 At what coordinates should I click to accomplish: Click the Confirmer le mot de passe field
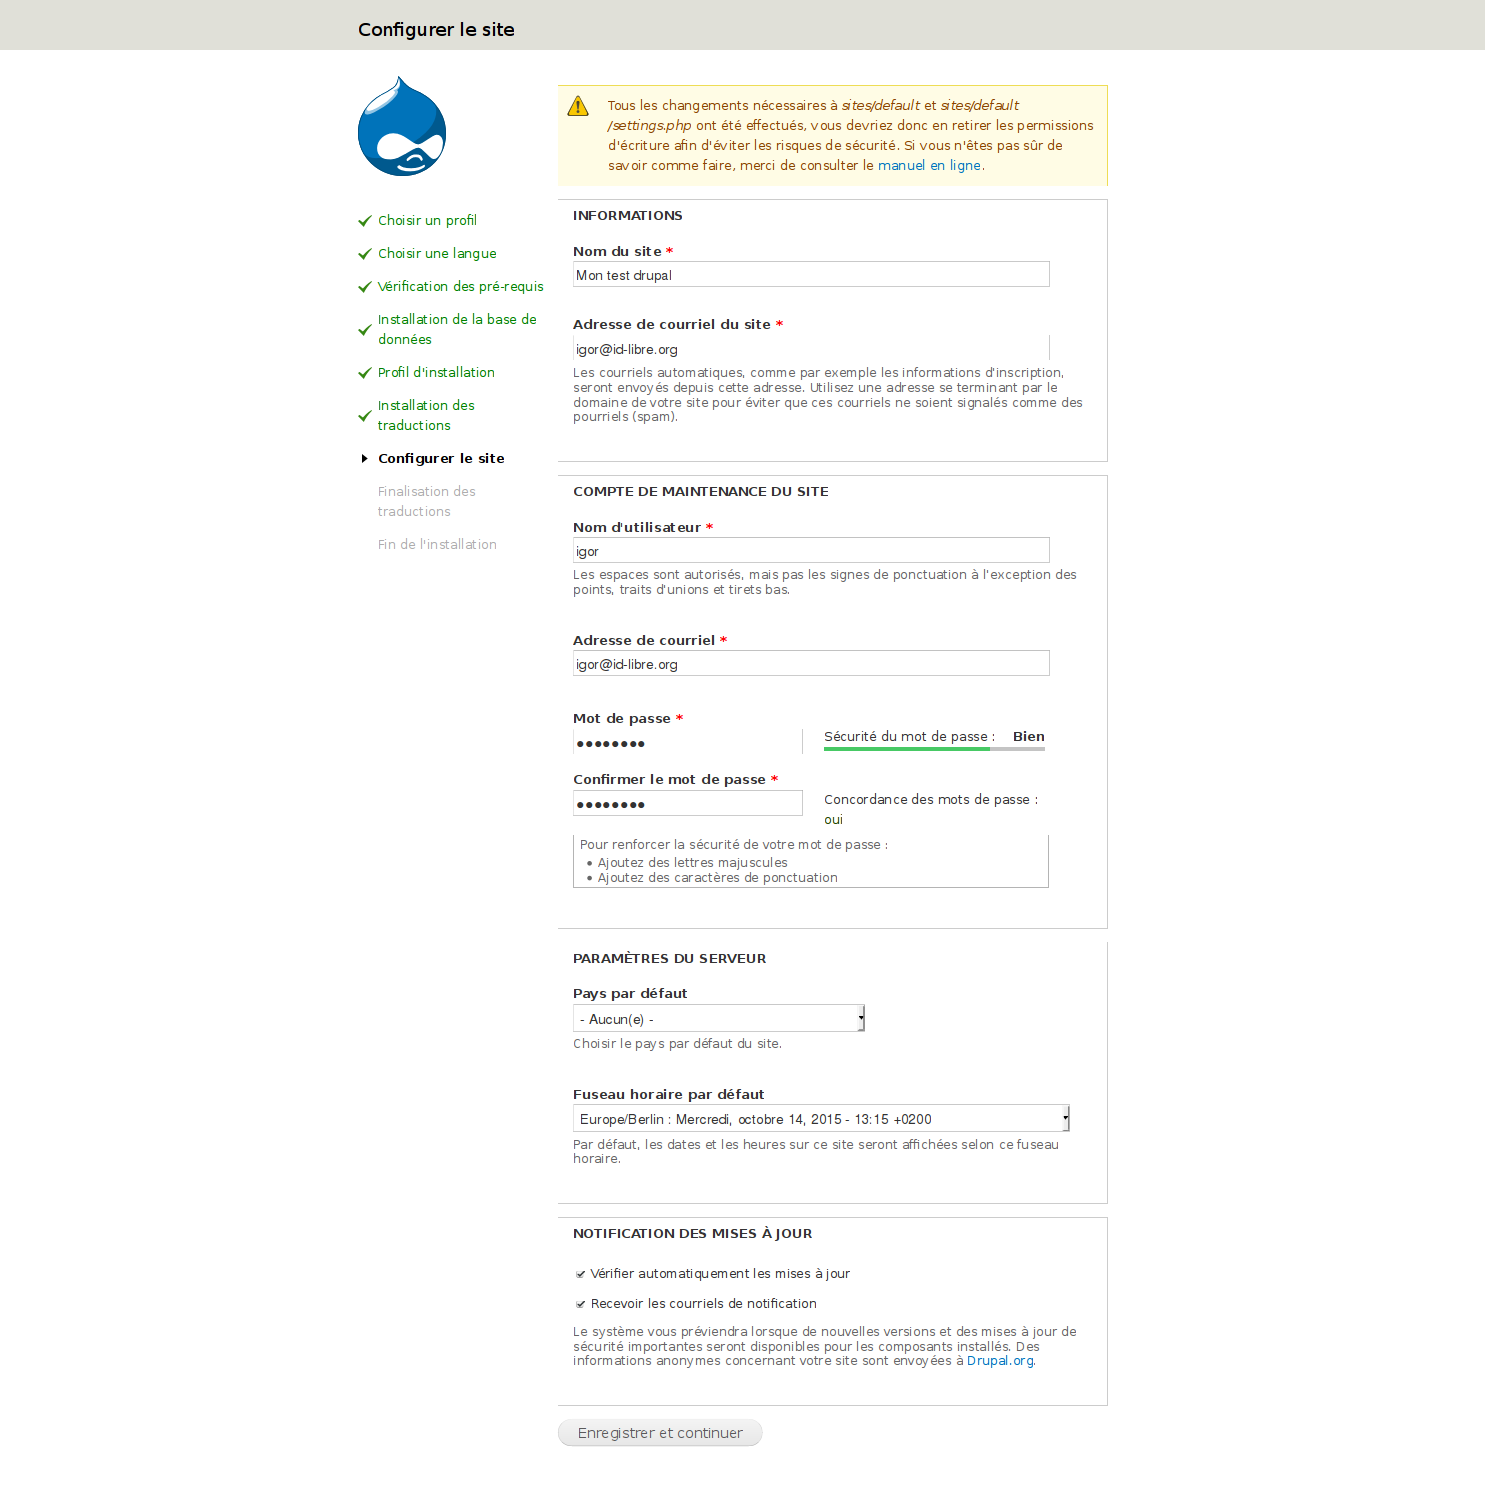click(687, 804)
